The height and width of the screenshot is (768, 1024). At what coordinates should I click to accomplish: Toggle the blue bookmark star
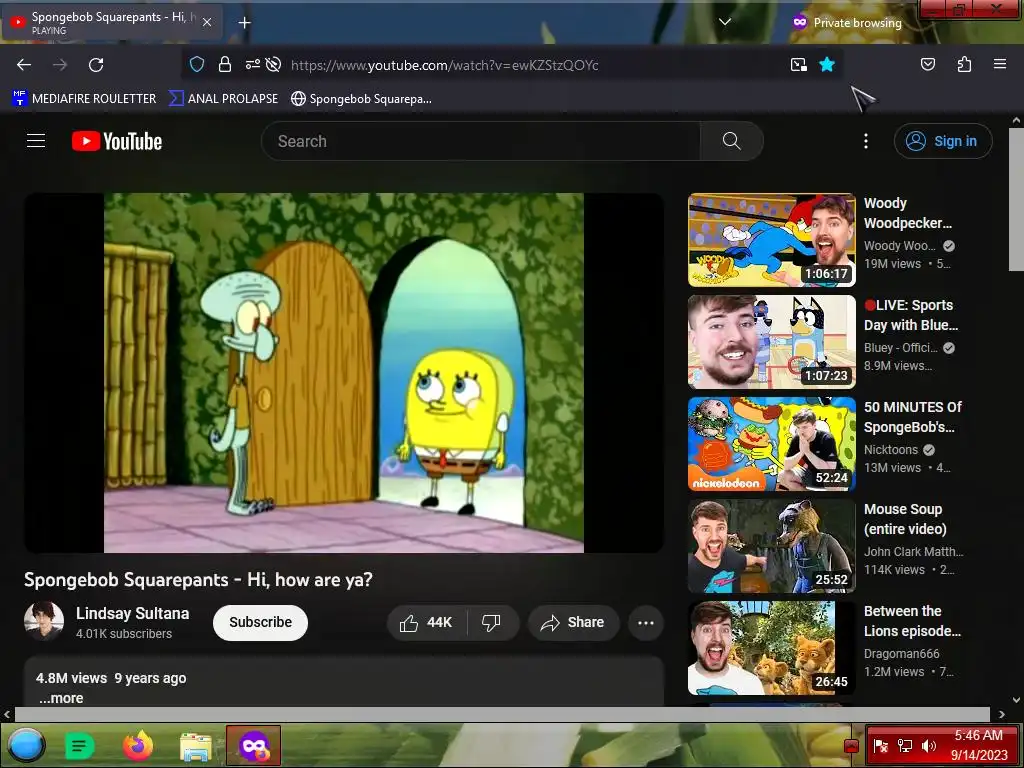pyautogui.click(x=827, y=64)
